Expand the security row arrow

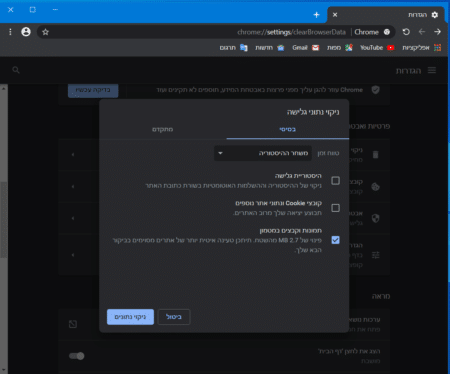(x=73, y=218)
